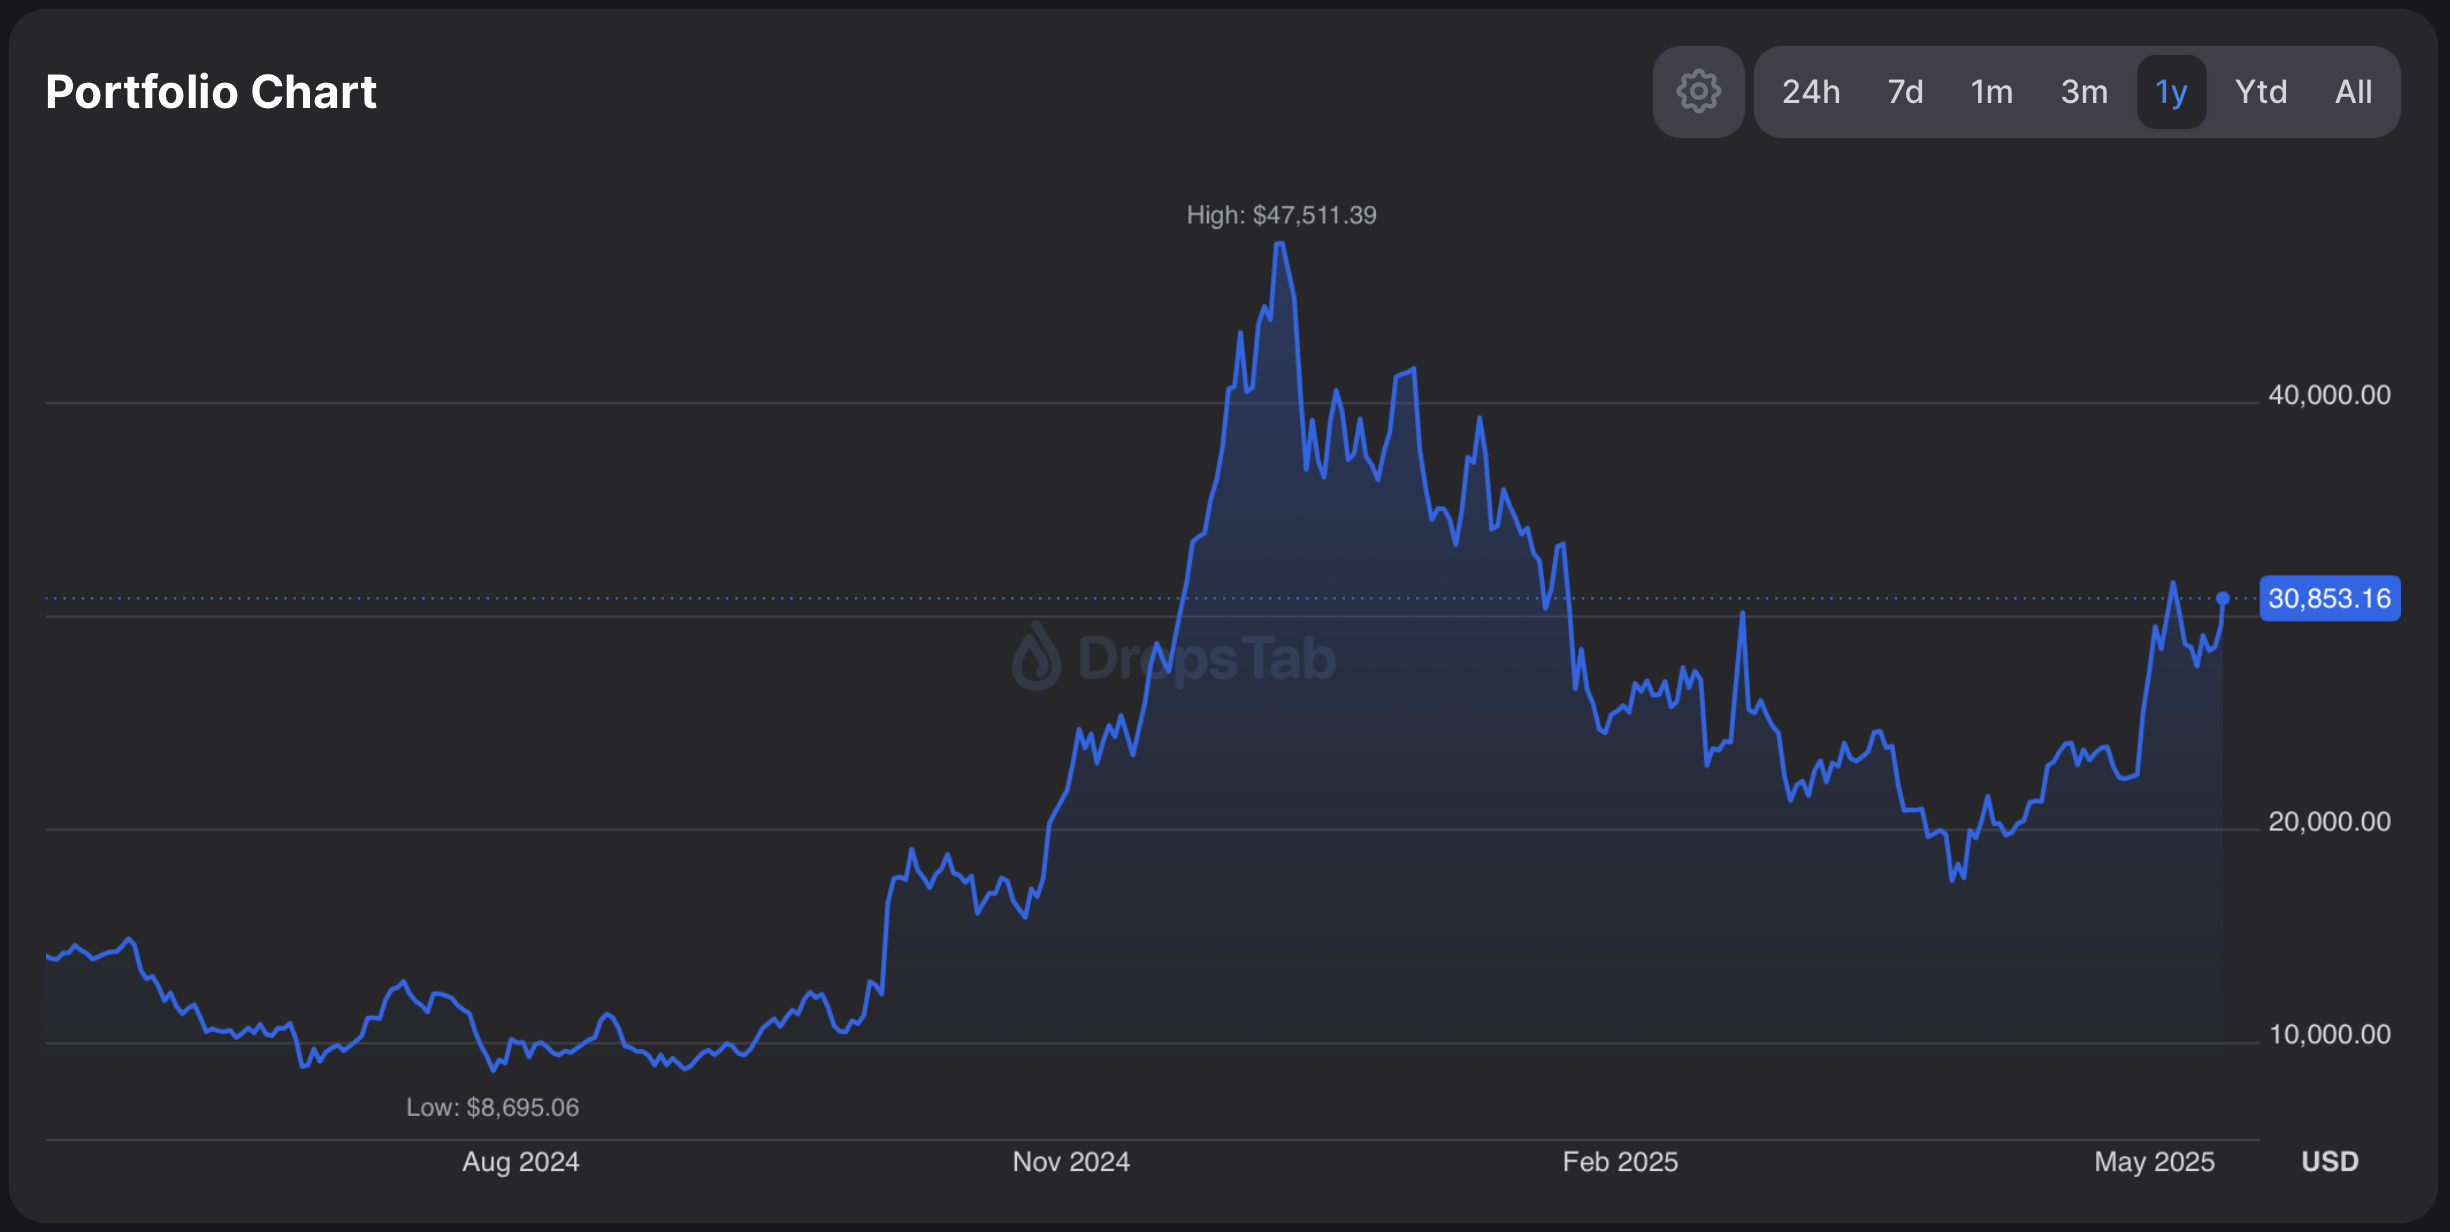This screenshot has width=2450, height=1232.
Task: Select the 3m chart period
Action: coord(2084,92)
